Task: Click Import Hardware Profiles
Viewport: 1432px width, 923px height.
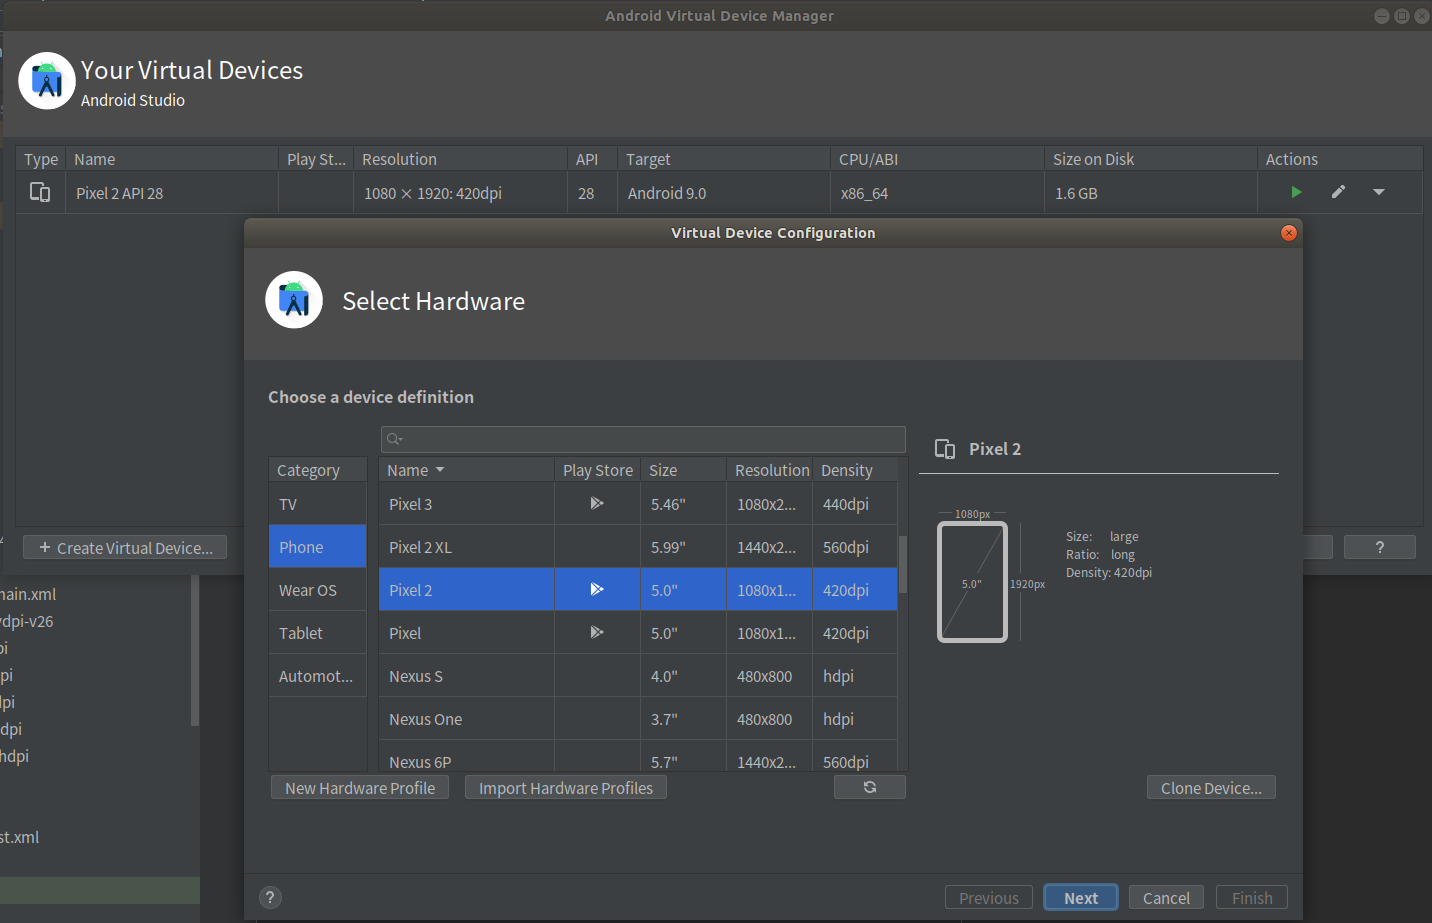Action: click(566, 788)
